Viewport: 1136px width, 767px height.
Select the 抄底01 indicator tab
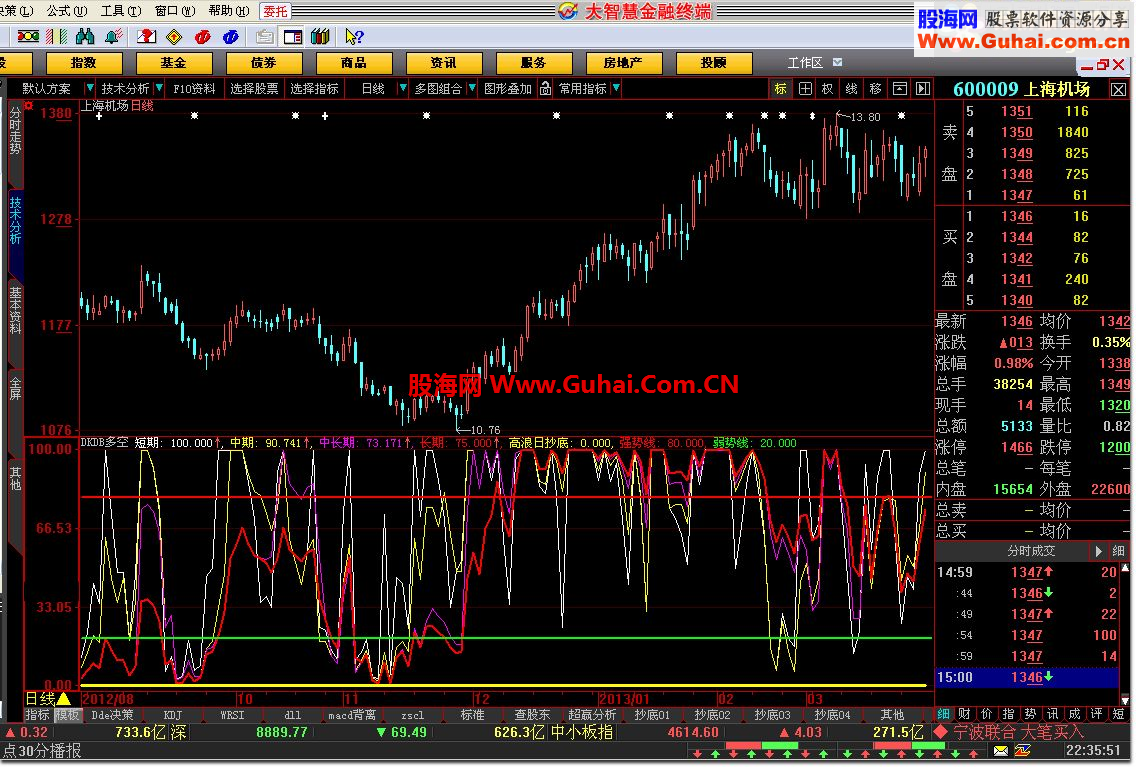[x=652, y=715]
